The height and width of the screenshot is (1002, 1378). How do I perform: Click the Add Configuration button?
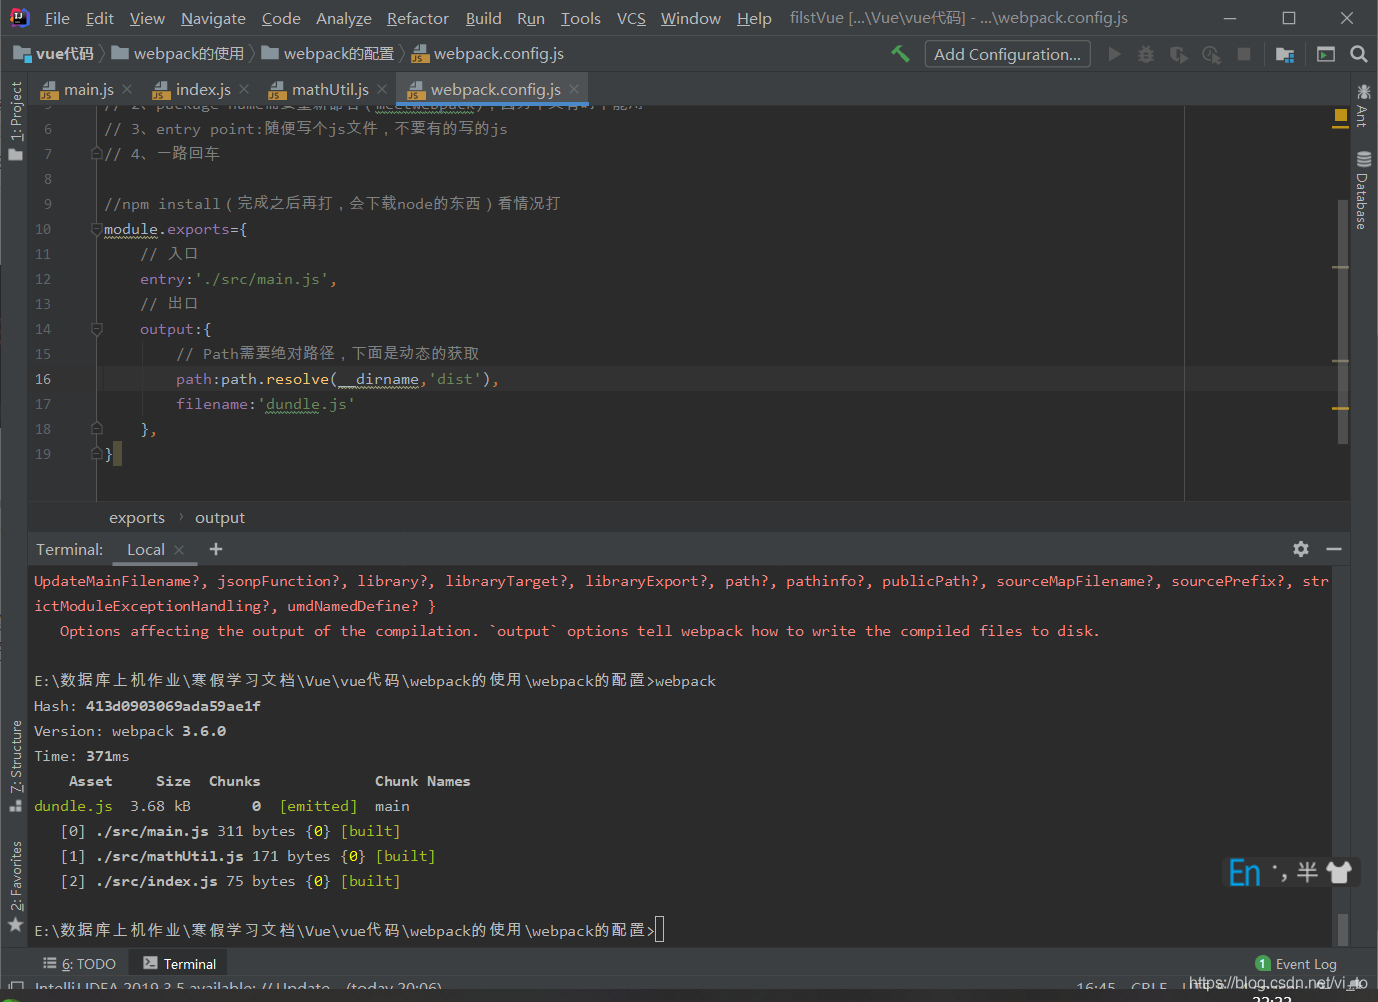coord(1007,54)
